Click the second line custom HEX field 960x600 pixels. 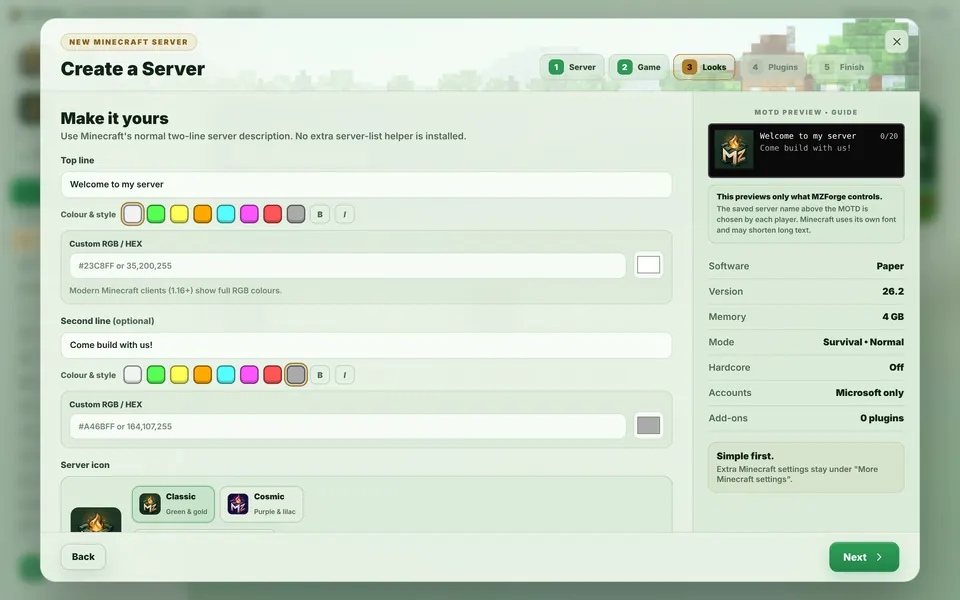point(348,426)
